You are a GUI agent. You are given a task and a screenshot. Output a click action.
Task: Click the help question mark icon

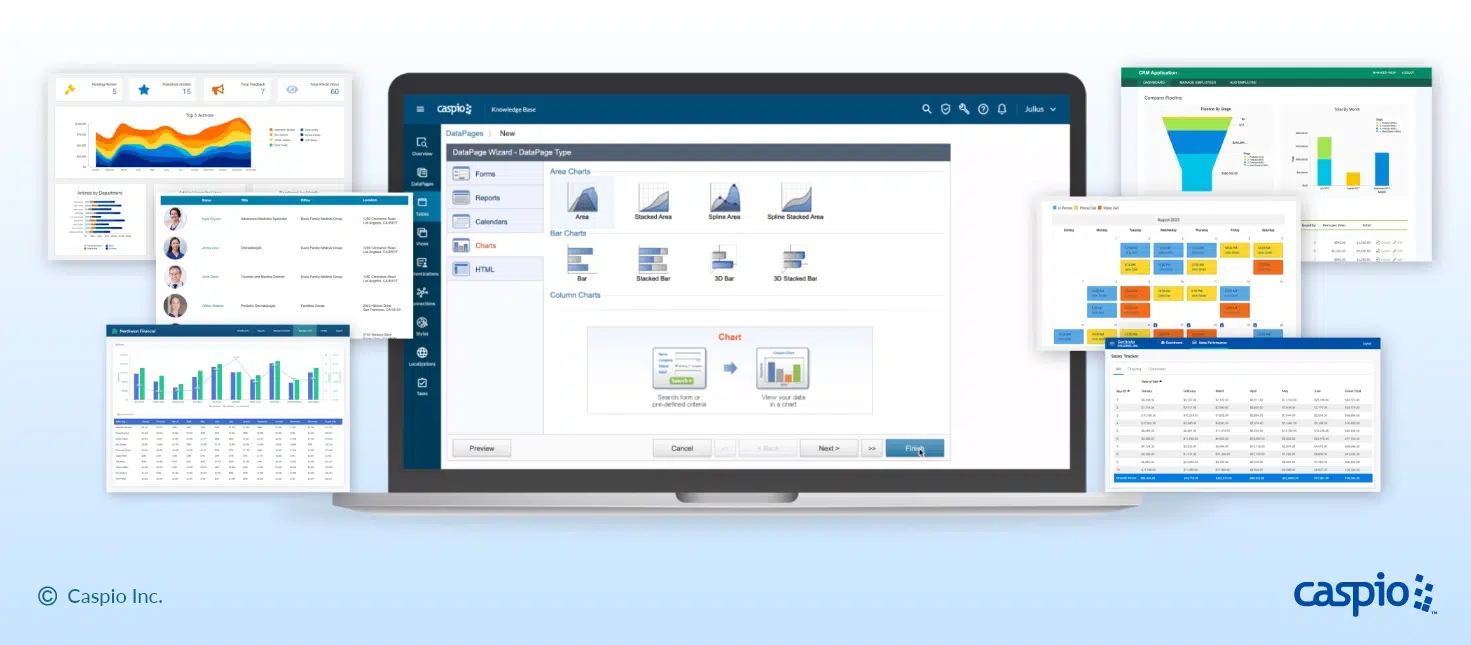tap(983, 109)
